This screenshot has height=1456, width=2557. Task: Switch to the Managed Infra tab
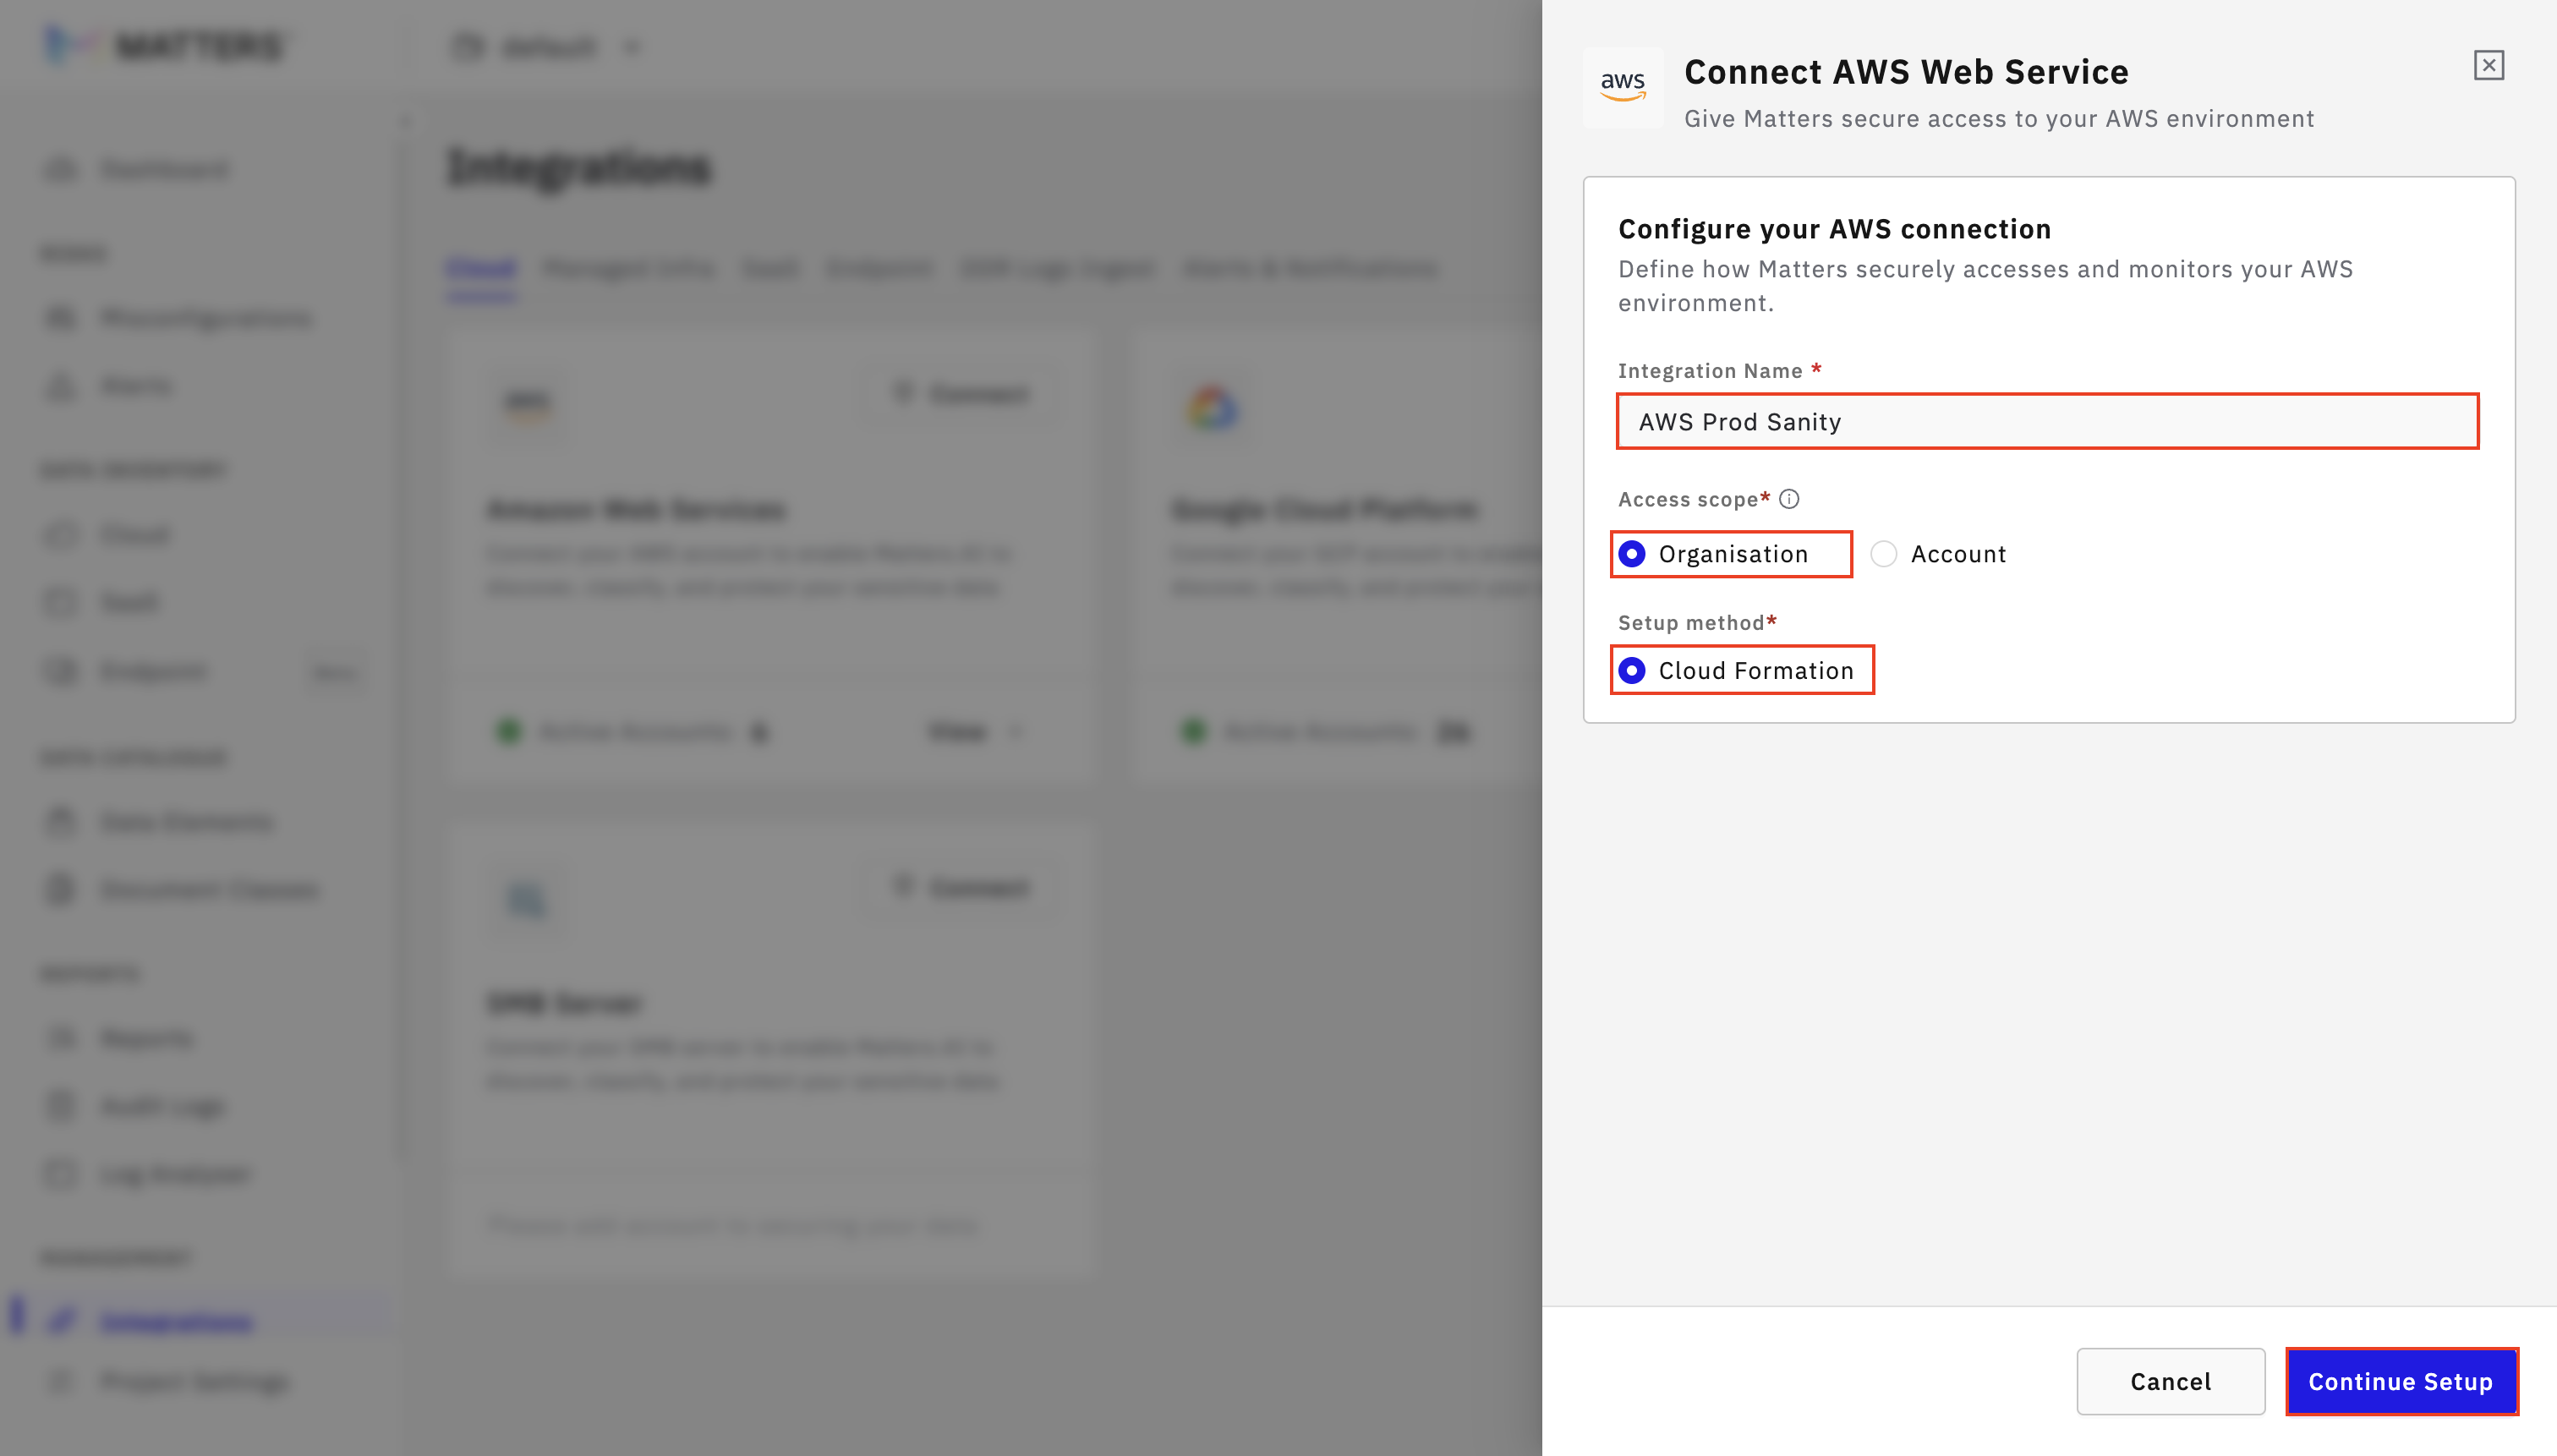(x=628, y=268)
